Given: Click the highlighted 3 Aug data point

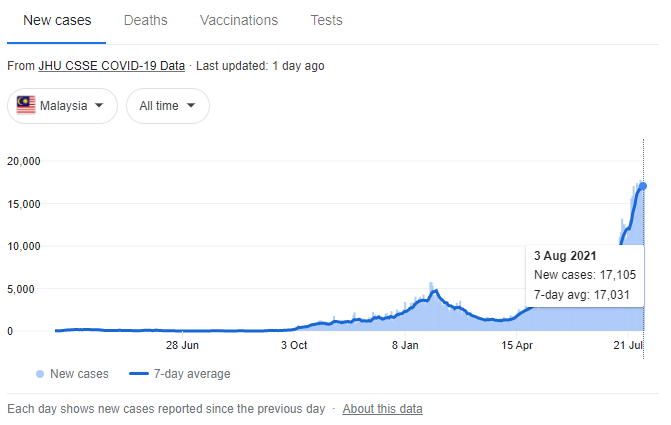Looking at the screenshot, I should (x=643, y=186).
